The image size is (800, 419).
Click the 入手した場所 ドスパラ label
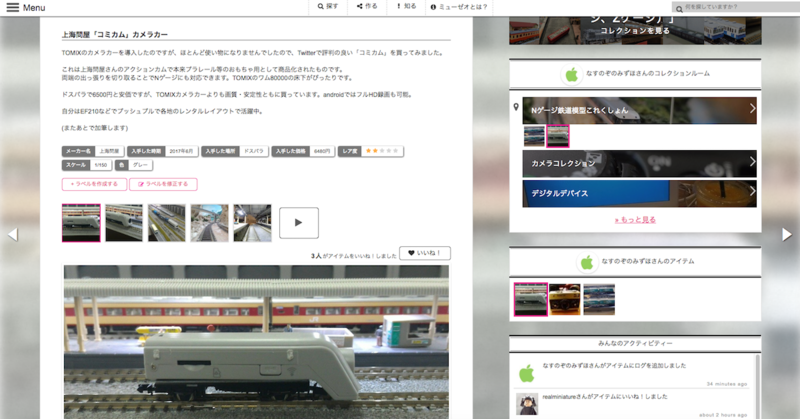click(x=235, y=151)
